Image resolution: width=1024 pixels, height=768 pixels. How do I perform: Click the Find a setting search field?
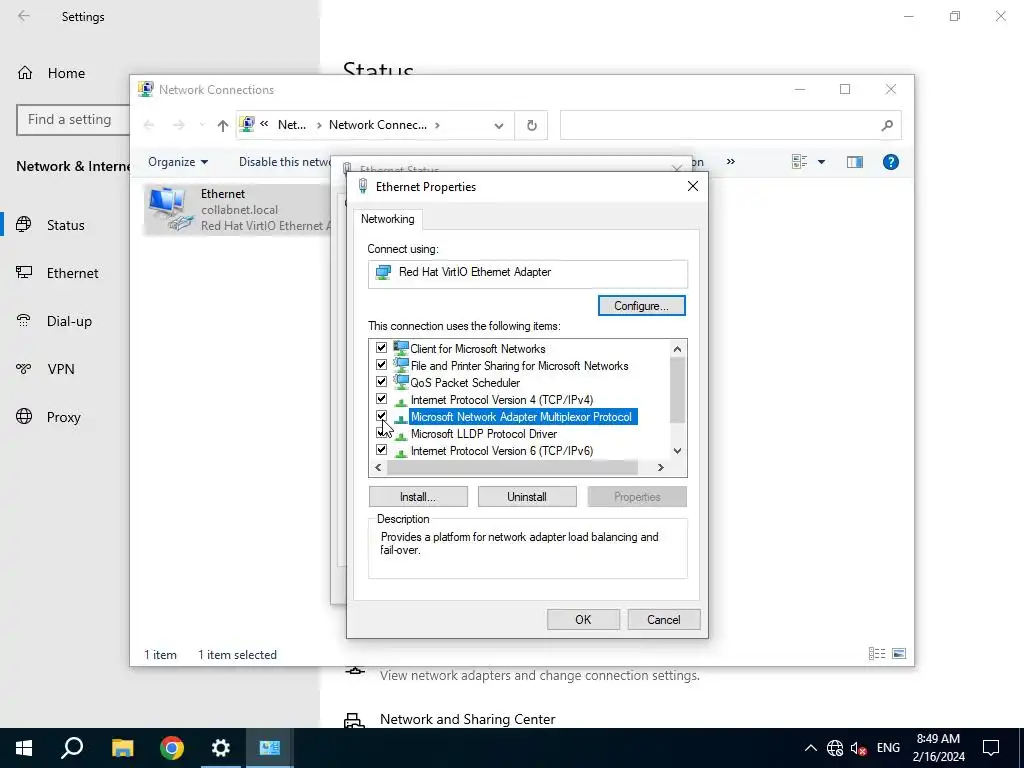[x=73, y=120]
